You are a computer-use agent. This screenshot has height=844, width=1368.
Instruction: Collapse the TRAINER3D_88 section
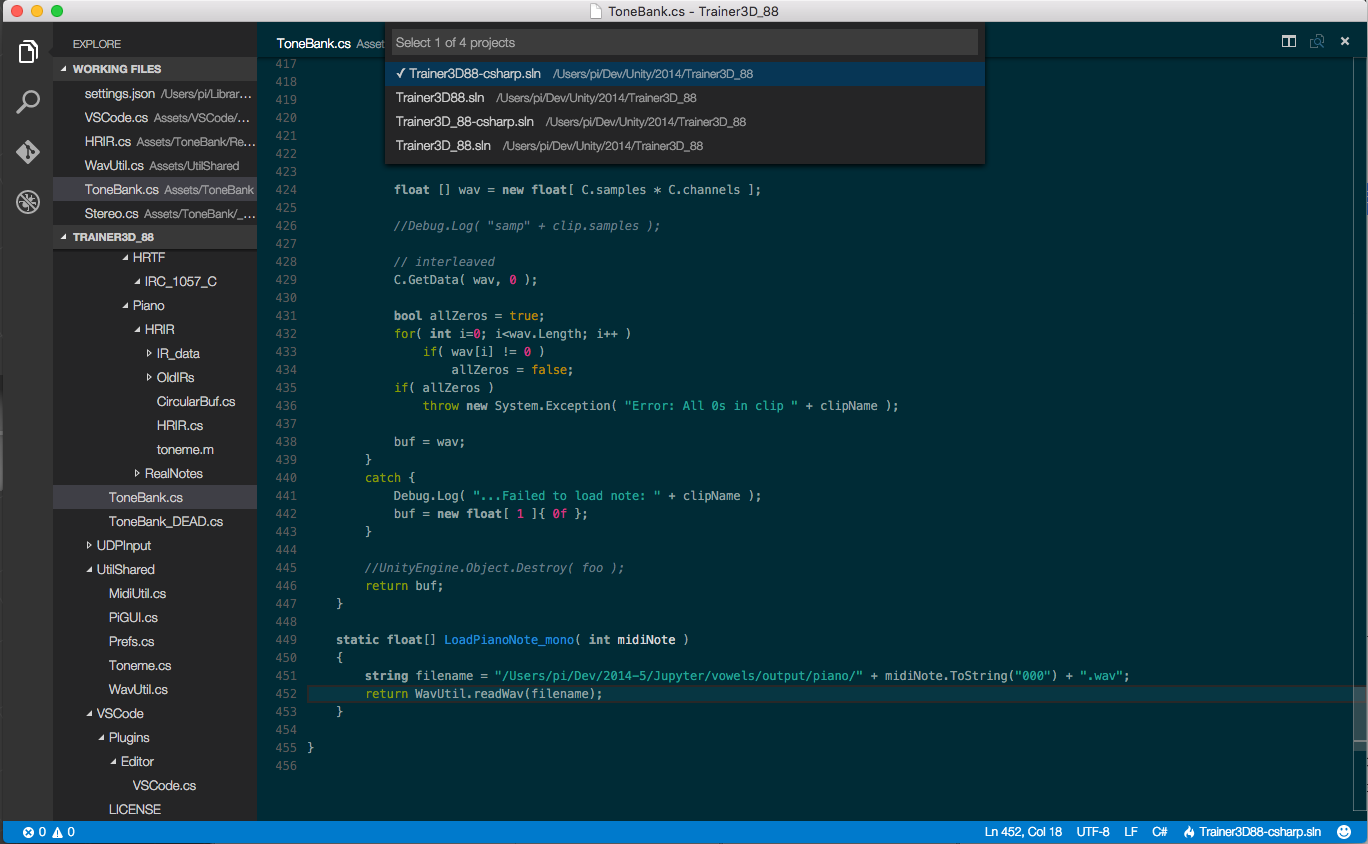tap(65, 237)
